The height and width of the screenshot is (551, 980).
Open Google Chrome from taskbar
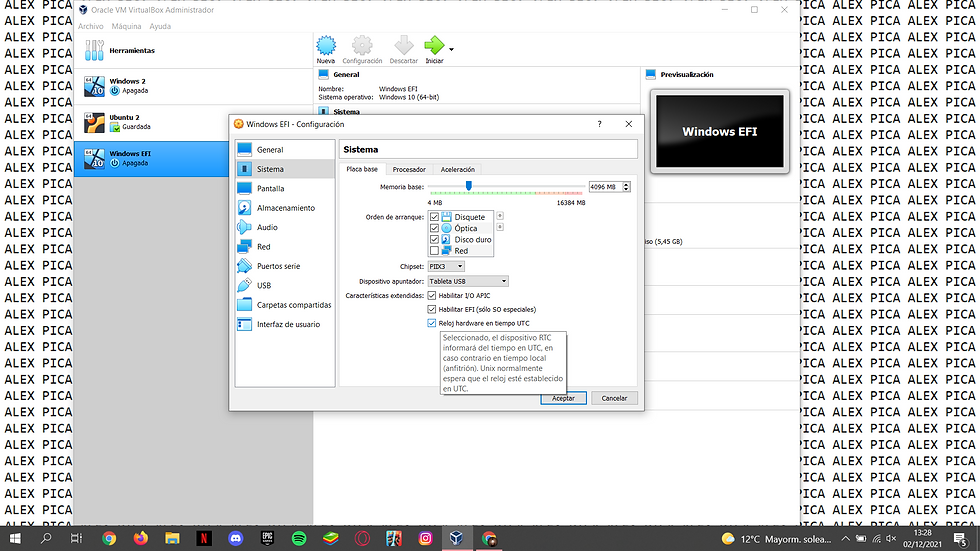109,539
